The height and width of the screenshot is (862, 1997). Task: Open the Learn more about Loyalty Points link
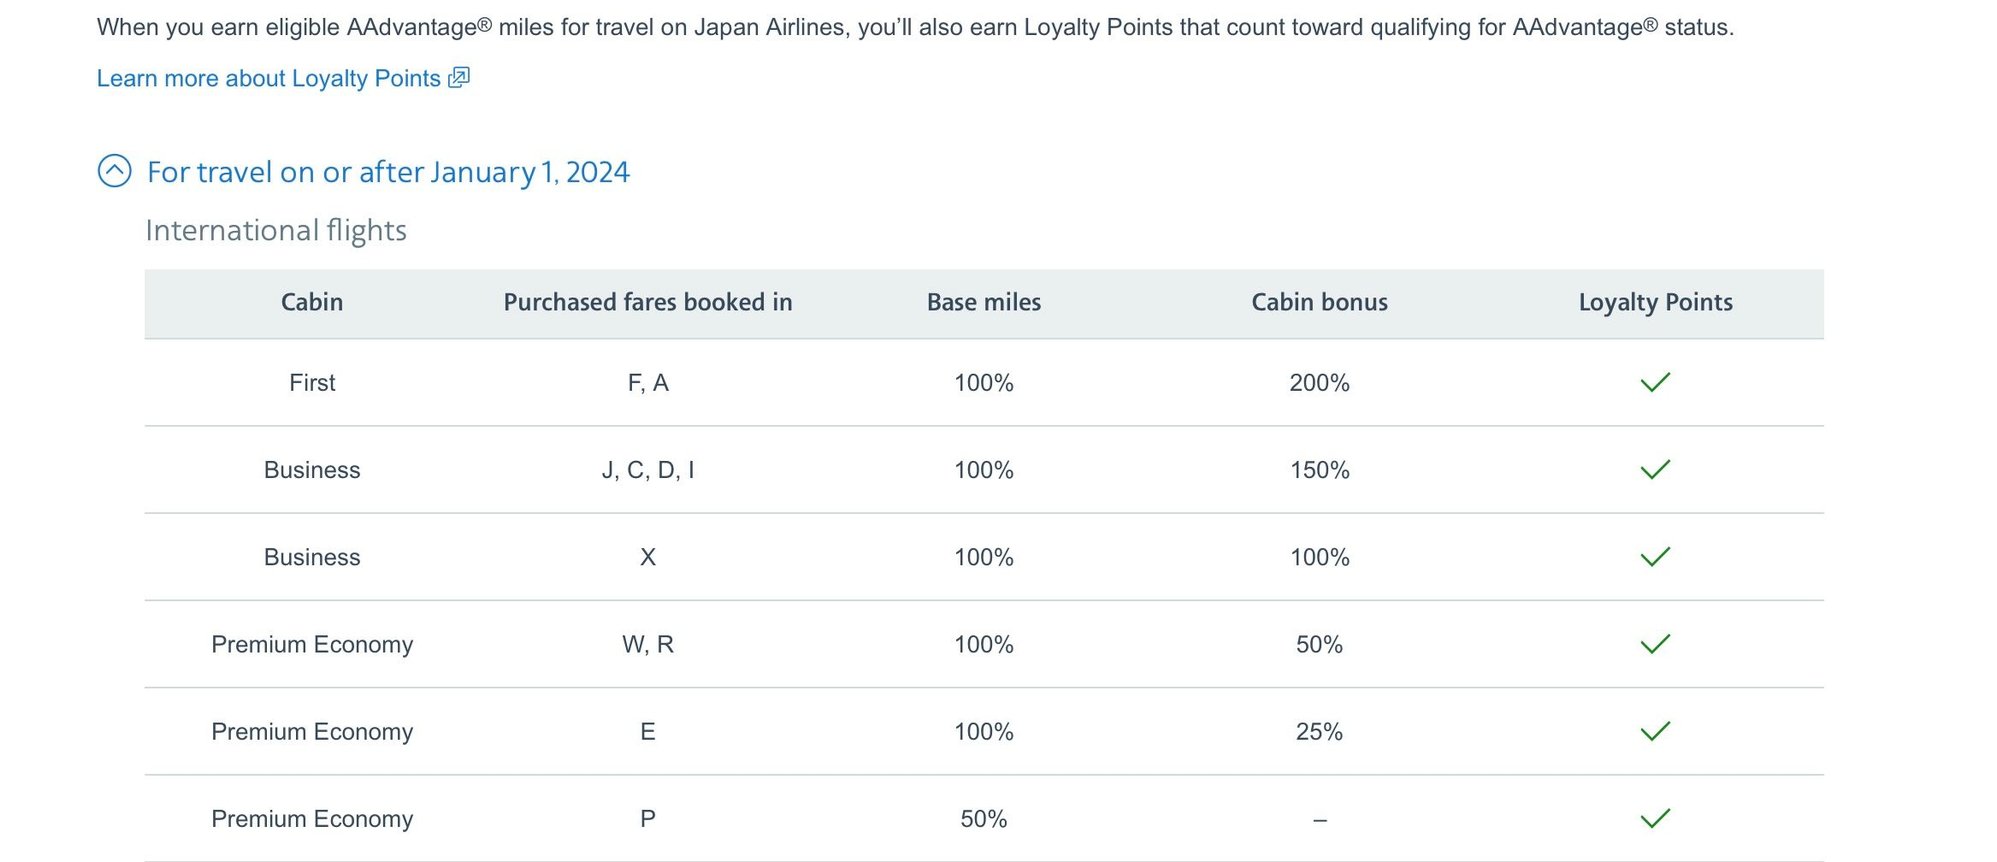268,79
